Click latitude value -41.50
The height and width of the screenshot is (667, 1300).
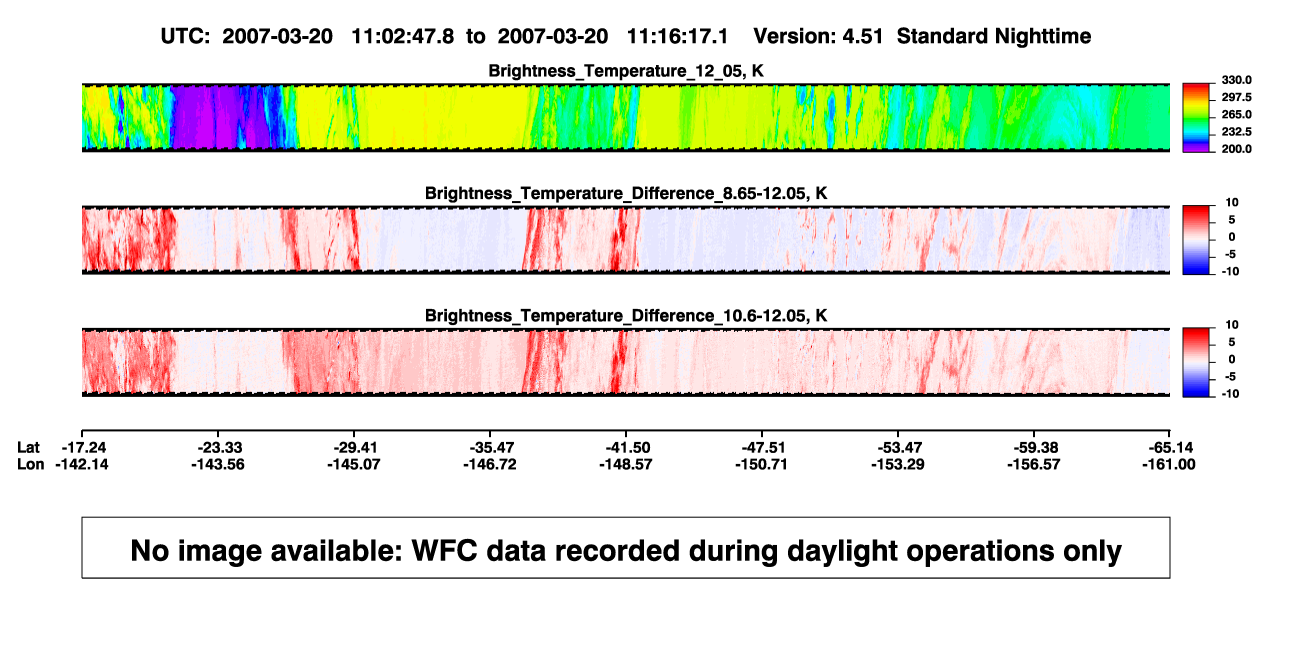(626, 447)
